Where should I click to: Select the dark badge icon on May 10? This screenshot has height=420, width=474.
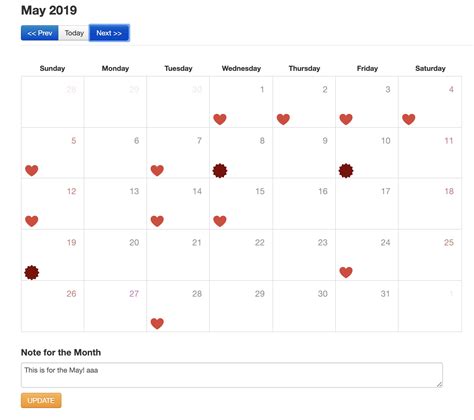[x=346, y=171]
